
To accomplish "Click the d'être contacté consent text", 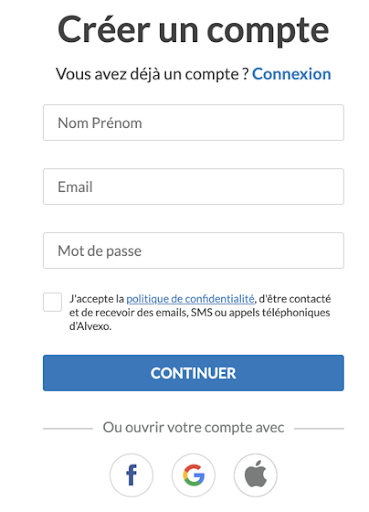I will [x=295, y=299].
